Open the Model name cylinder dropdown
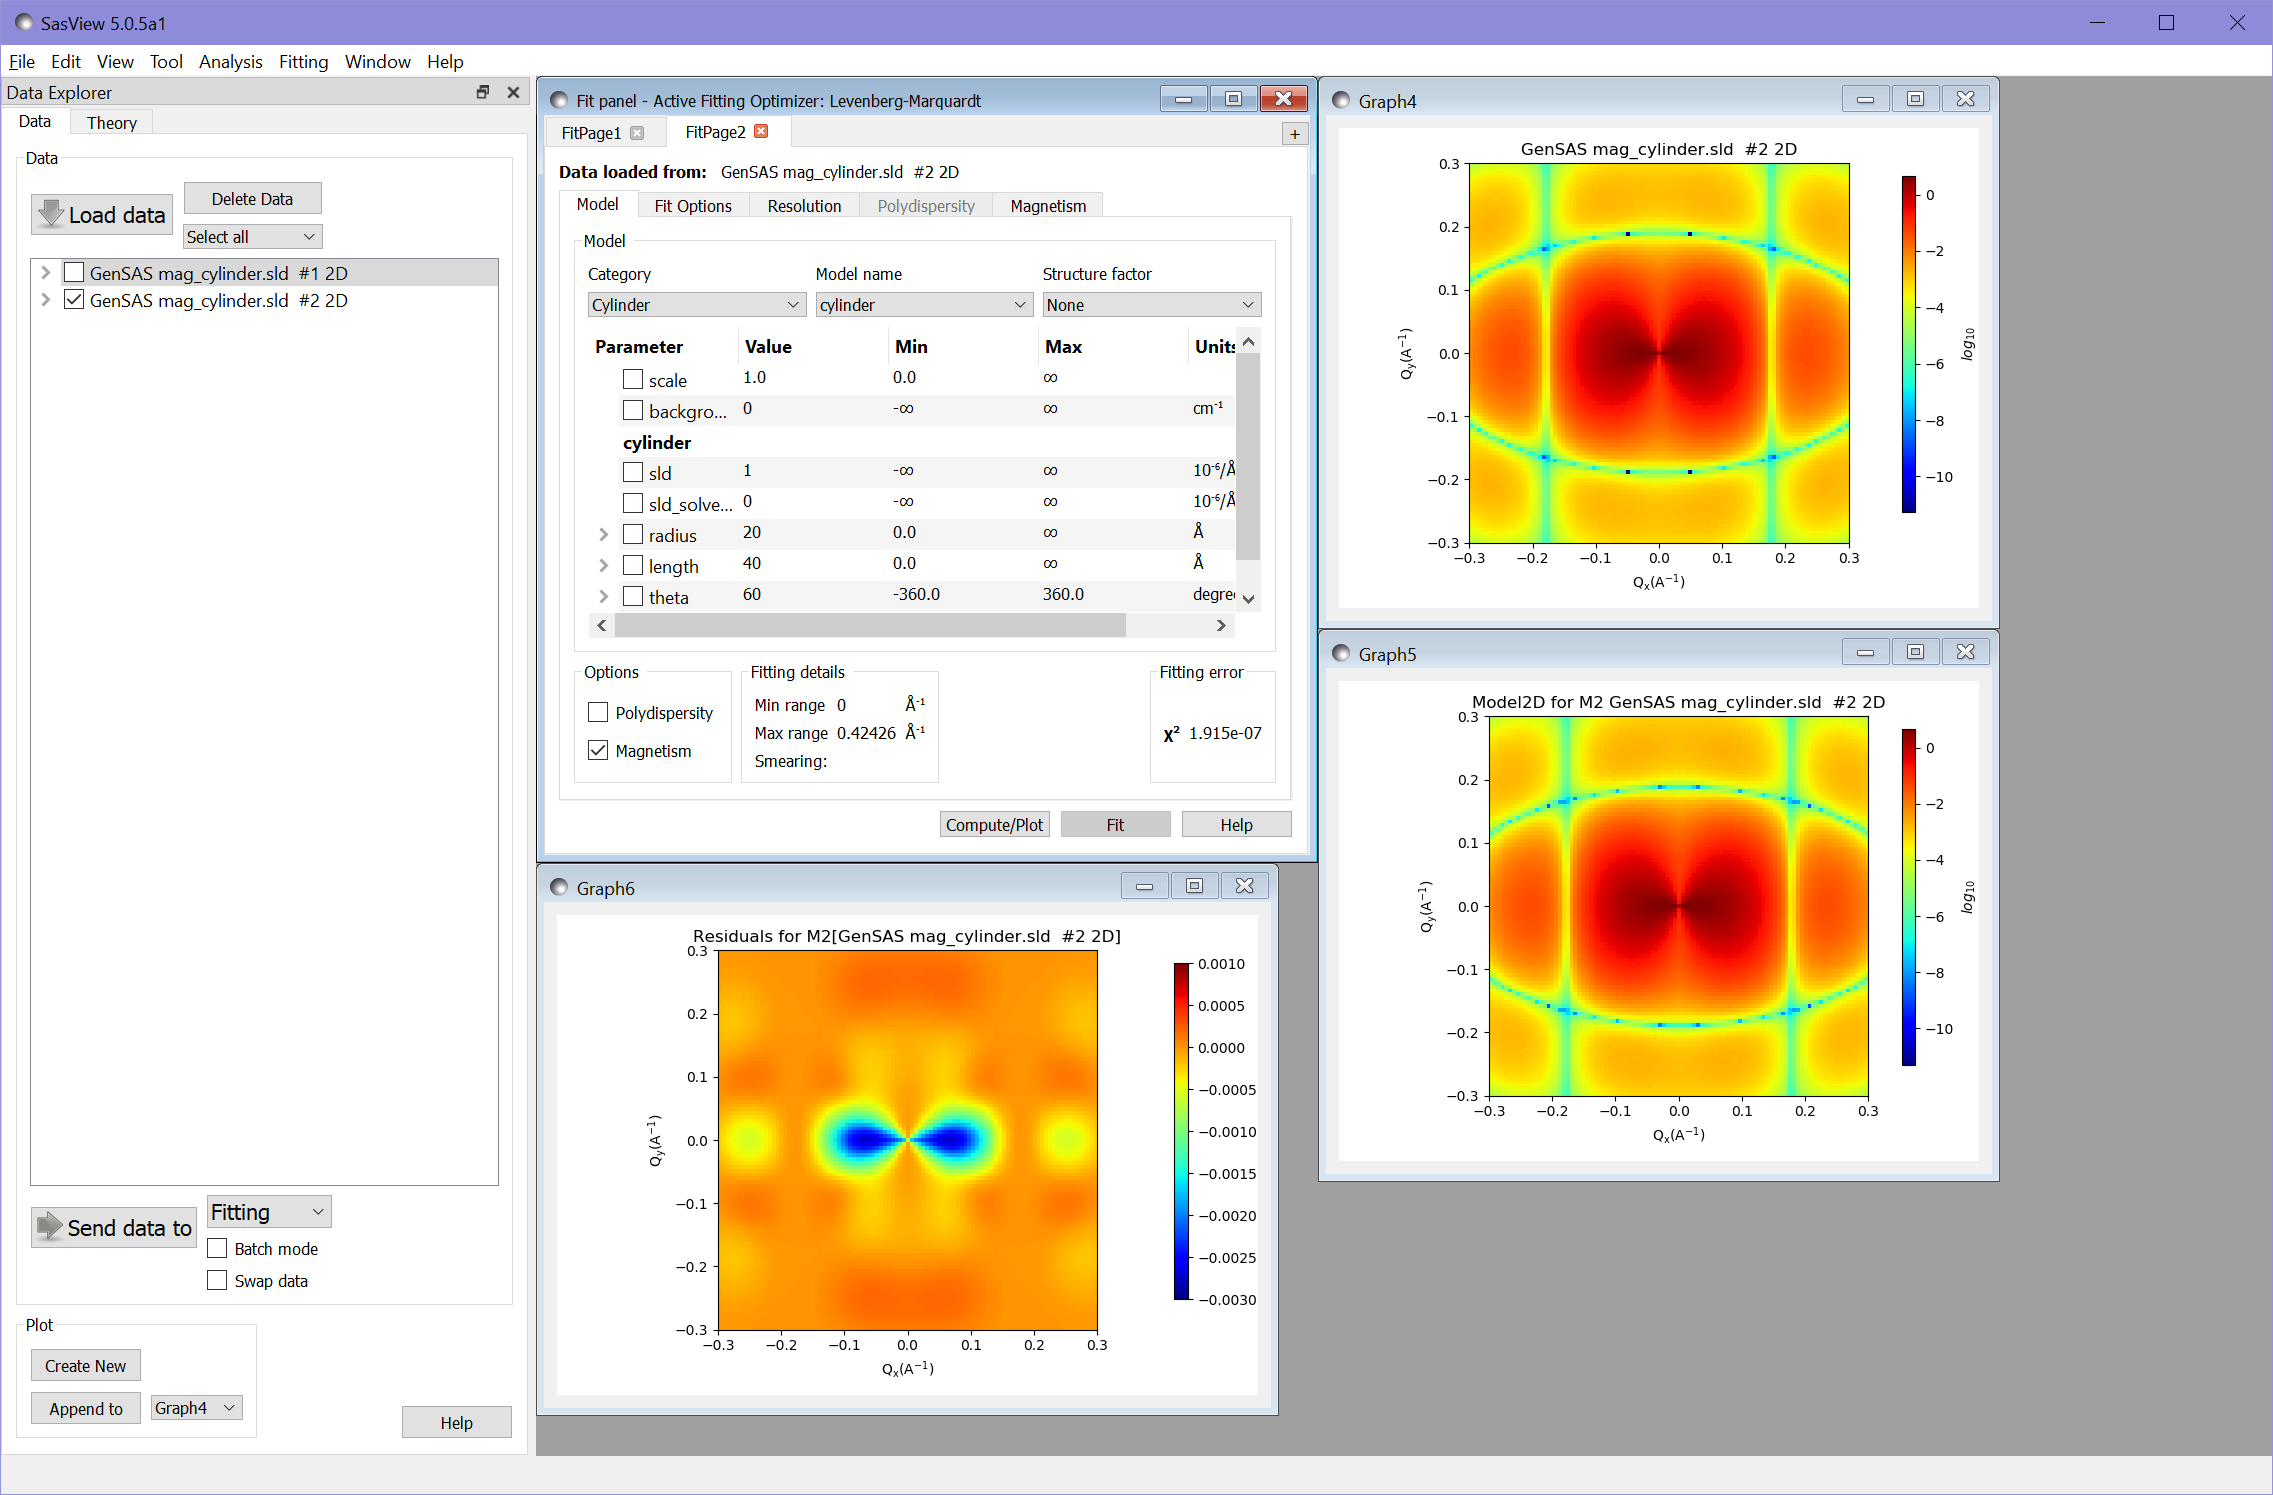 [x=923, y=305]
